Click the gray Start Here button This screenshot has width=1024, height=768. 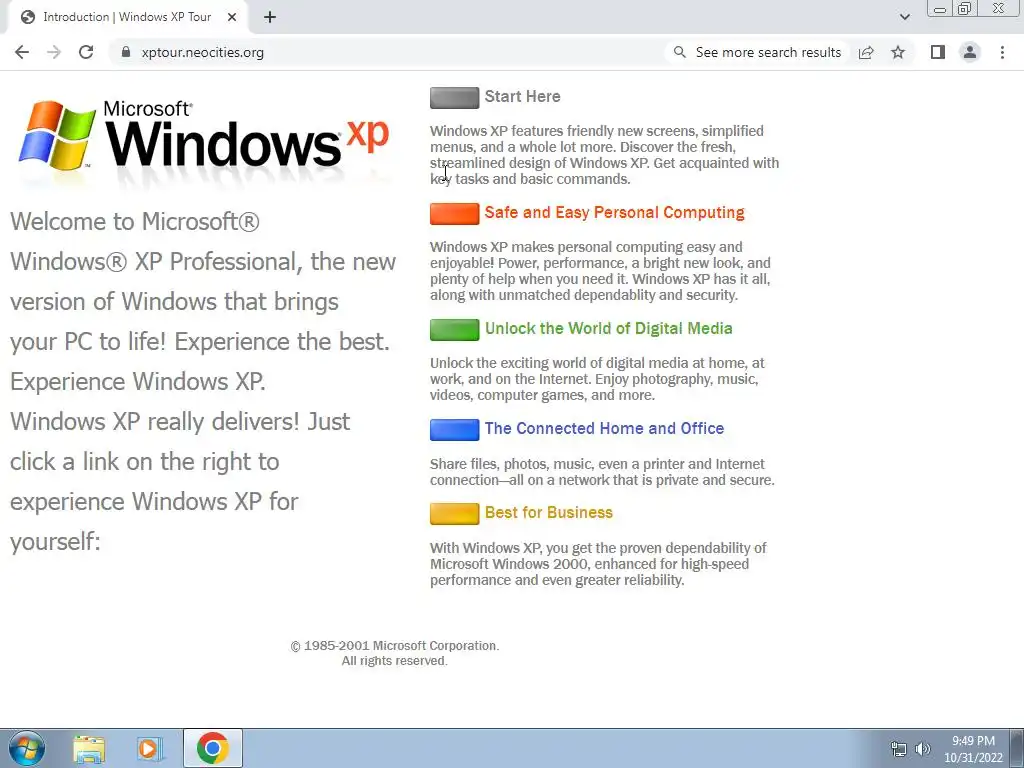coord(455,98)
